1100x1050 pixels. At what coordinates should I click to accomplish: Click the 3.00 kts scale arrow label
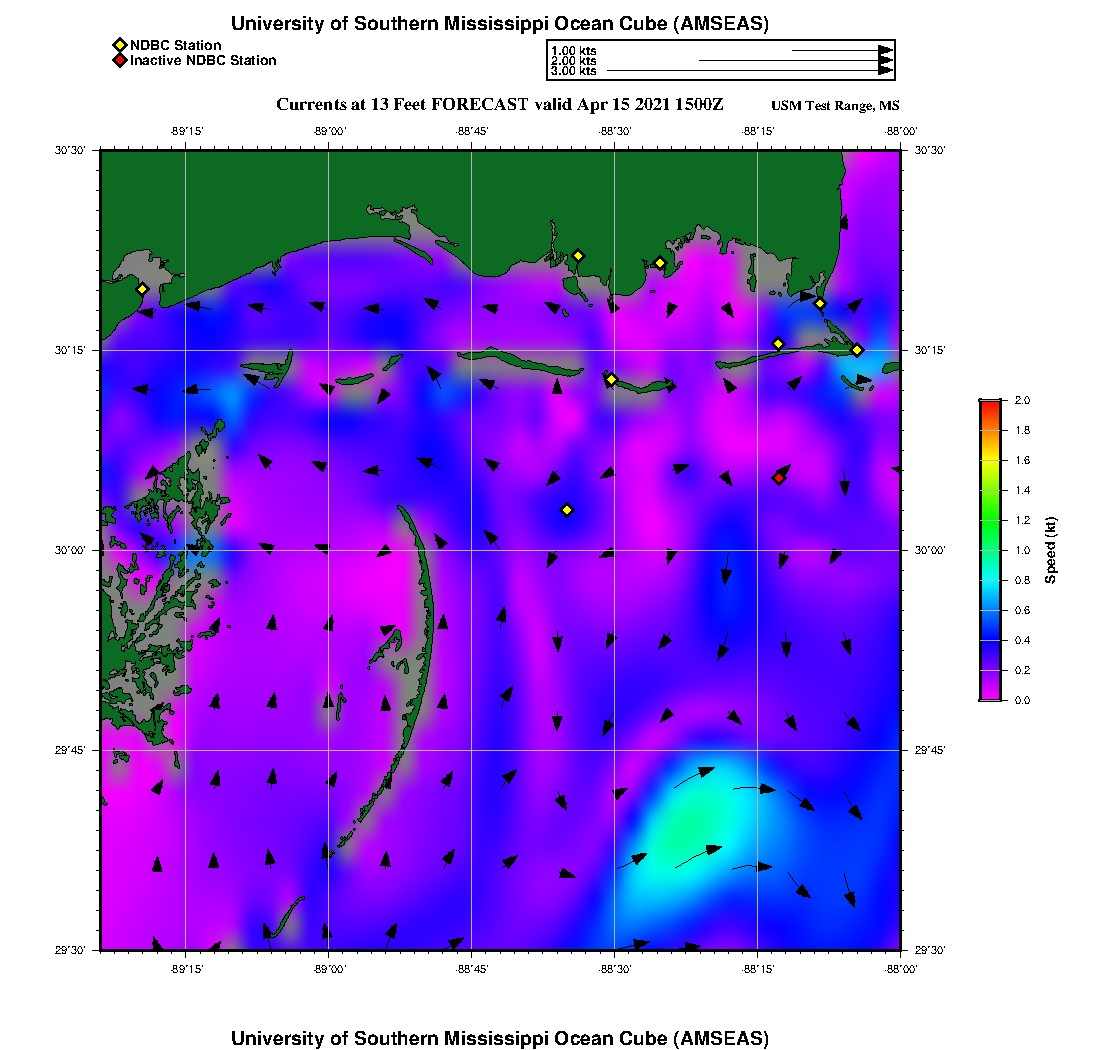click(x=574, y=71)
